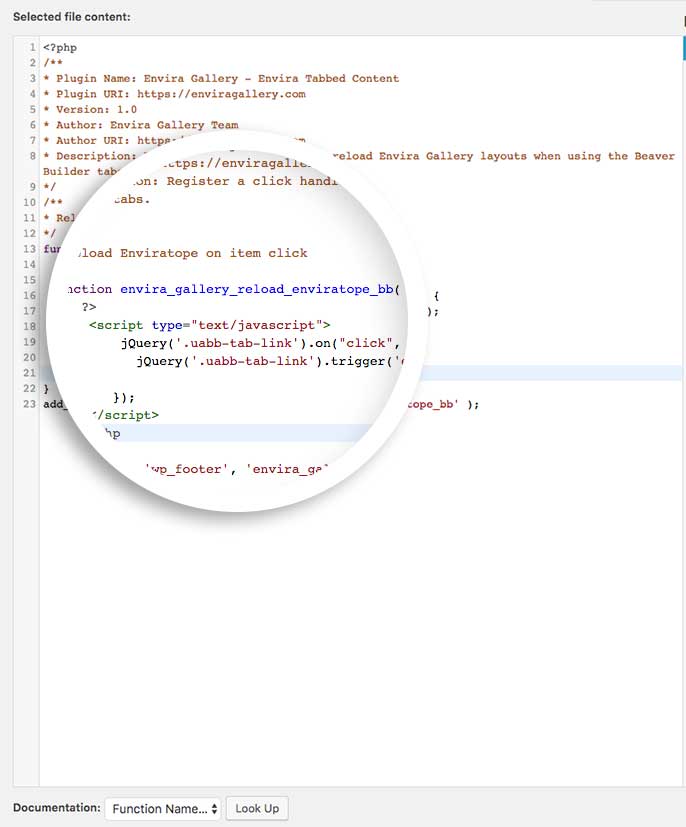Click line number 23 in the gutter

(x=30, y=404)
